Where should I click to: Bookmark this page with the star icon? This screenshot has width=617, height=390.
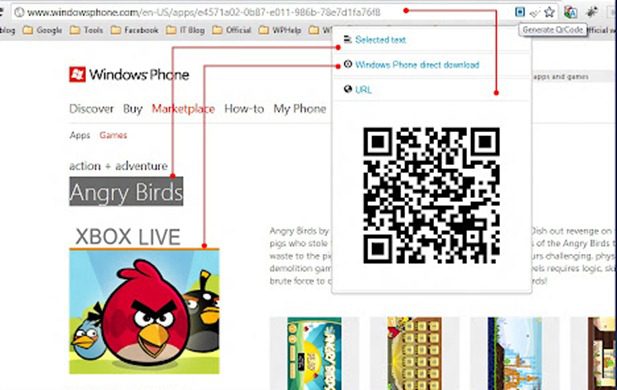(549, 12)
